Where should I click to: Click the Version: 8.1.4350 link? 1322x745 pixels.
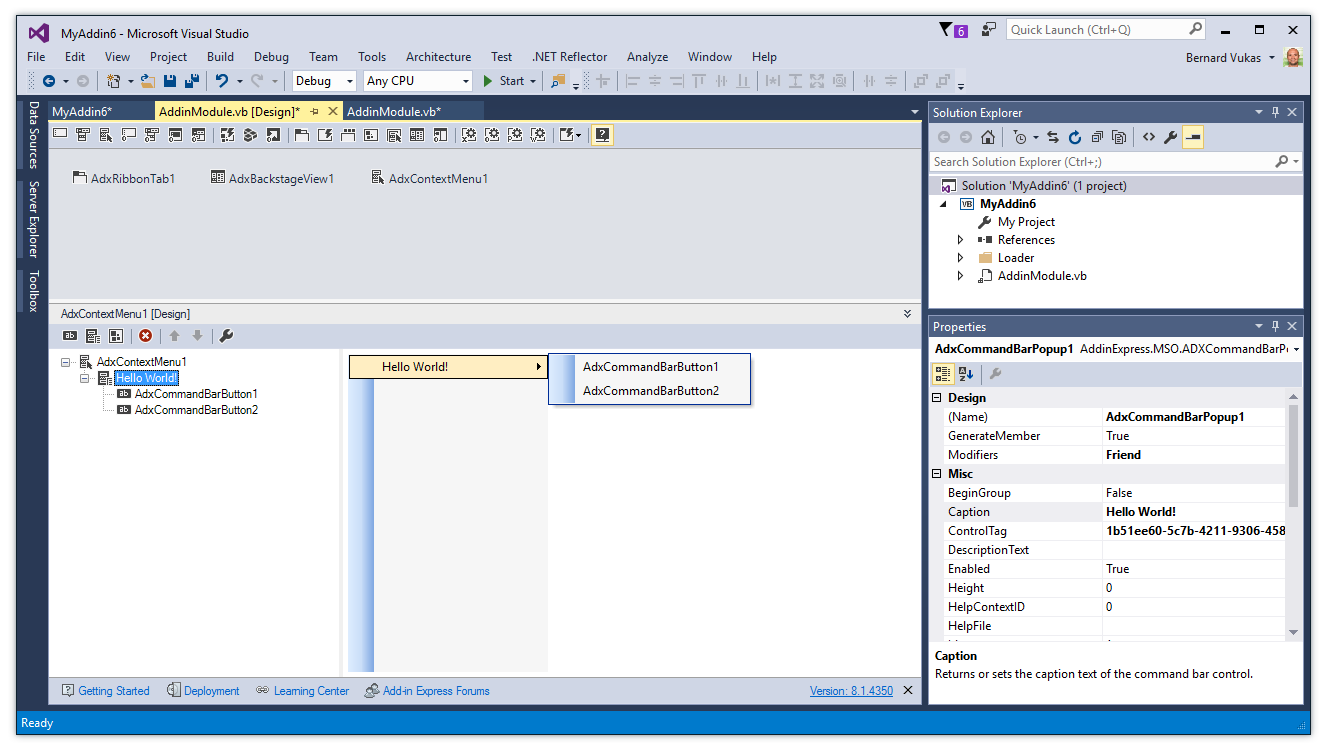point(851,691)
